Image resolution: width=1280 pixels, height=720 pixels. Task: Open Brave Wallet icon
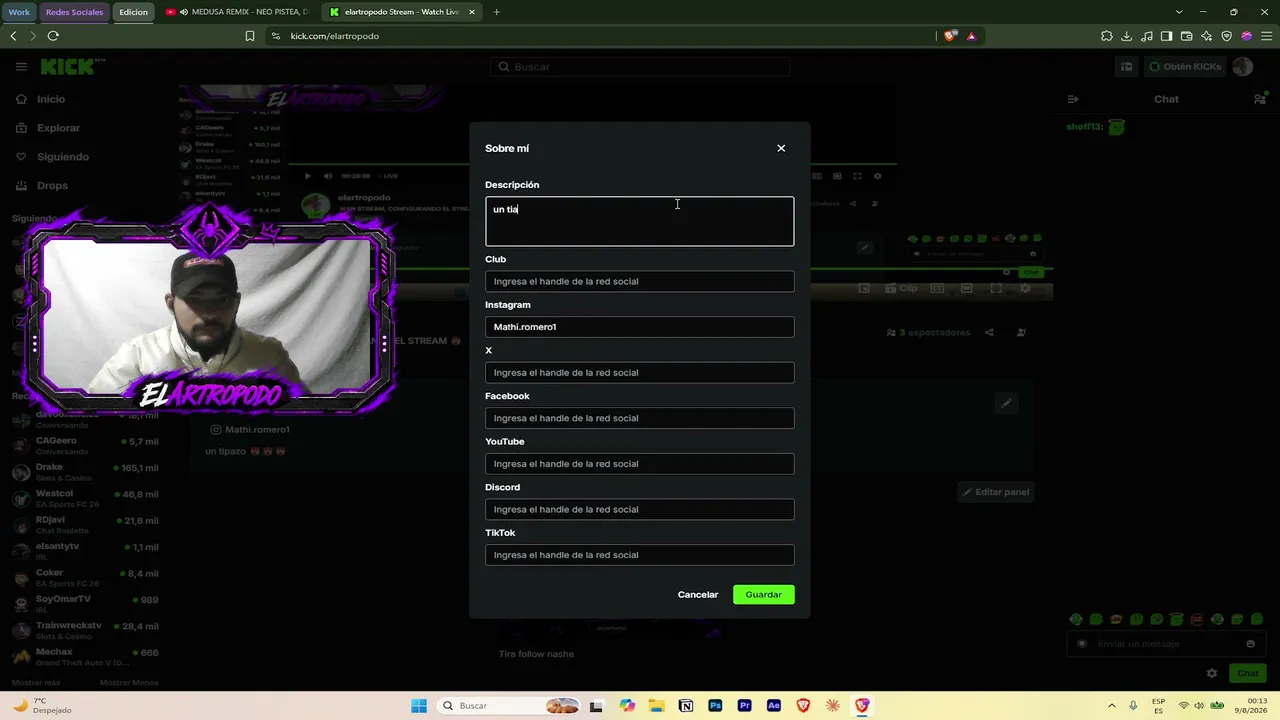pyautogui.click(x=1186, y=36)
